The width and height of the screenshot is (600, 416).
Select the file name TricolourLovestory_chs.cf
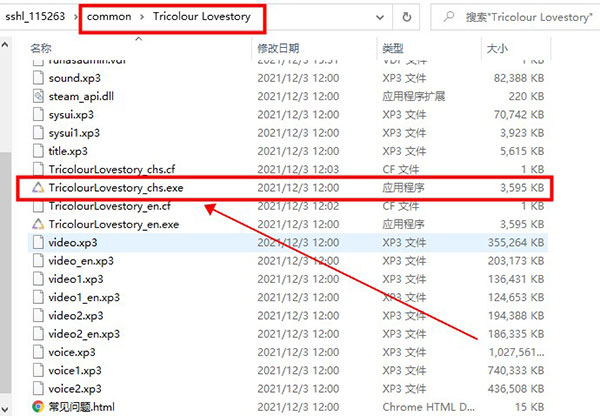[x=112, y=169]
